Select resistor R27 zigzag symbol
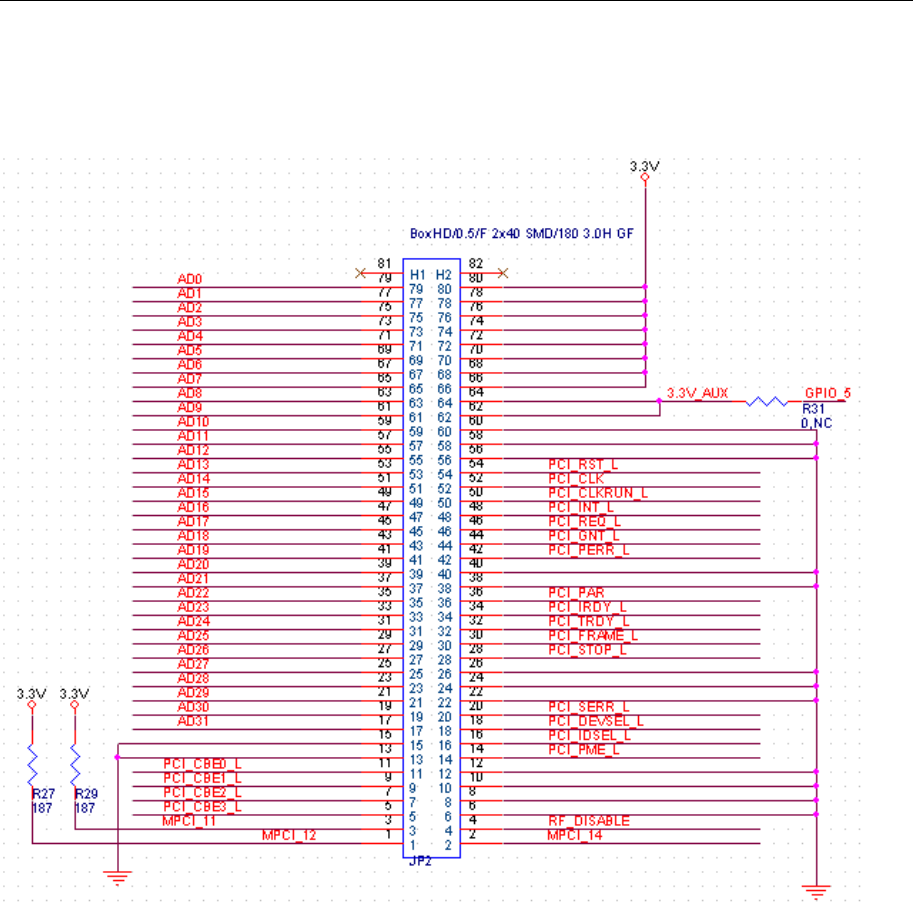Image resolution: width=913 pixels, height=910 pixels. pyautogui.click(x=32, y=764)
